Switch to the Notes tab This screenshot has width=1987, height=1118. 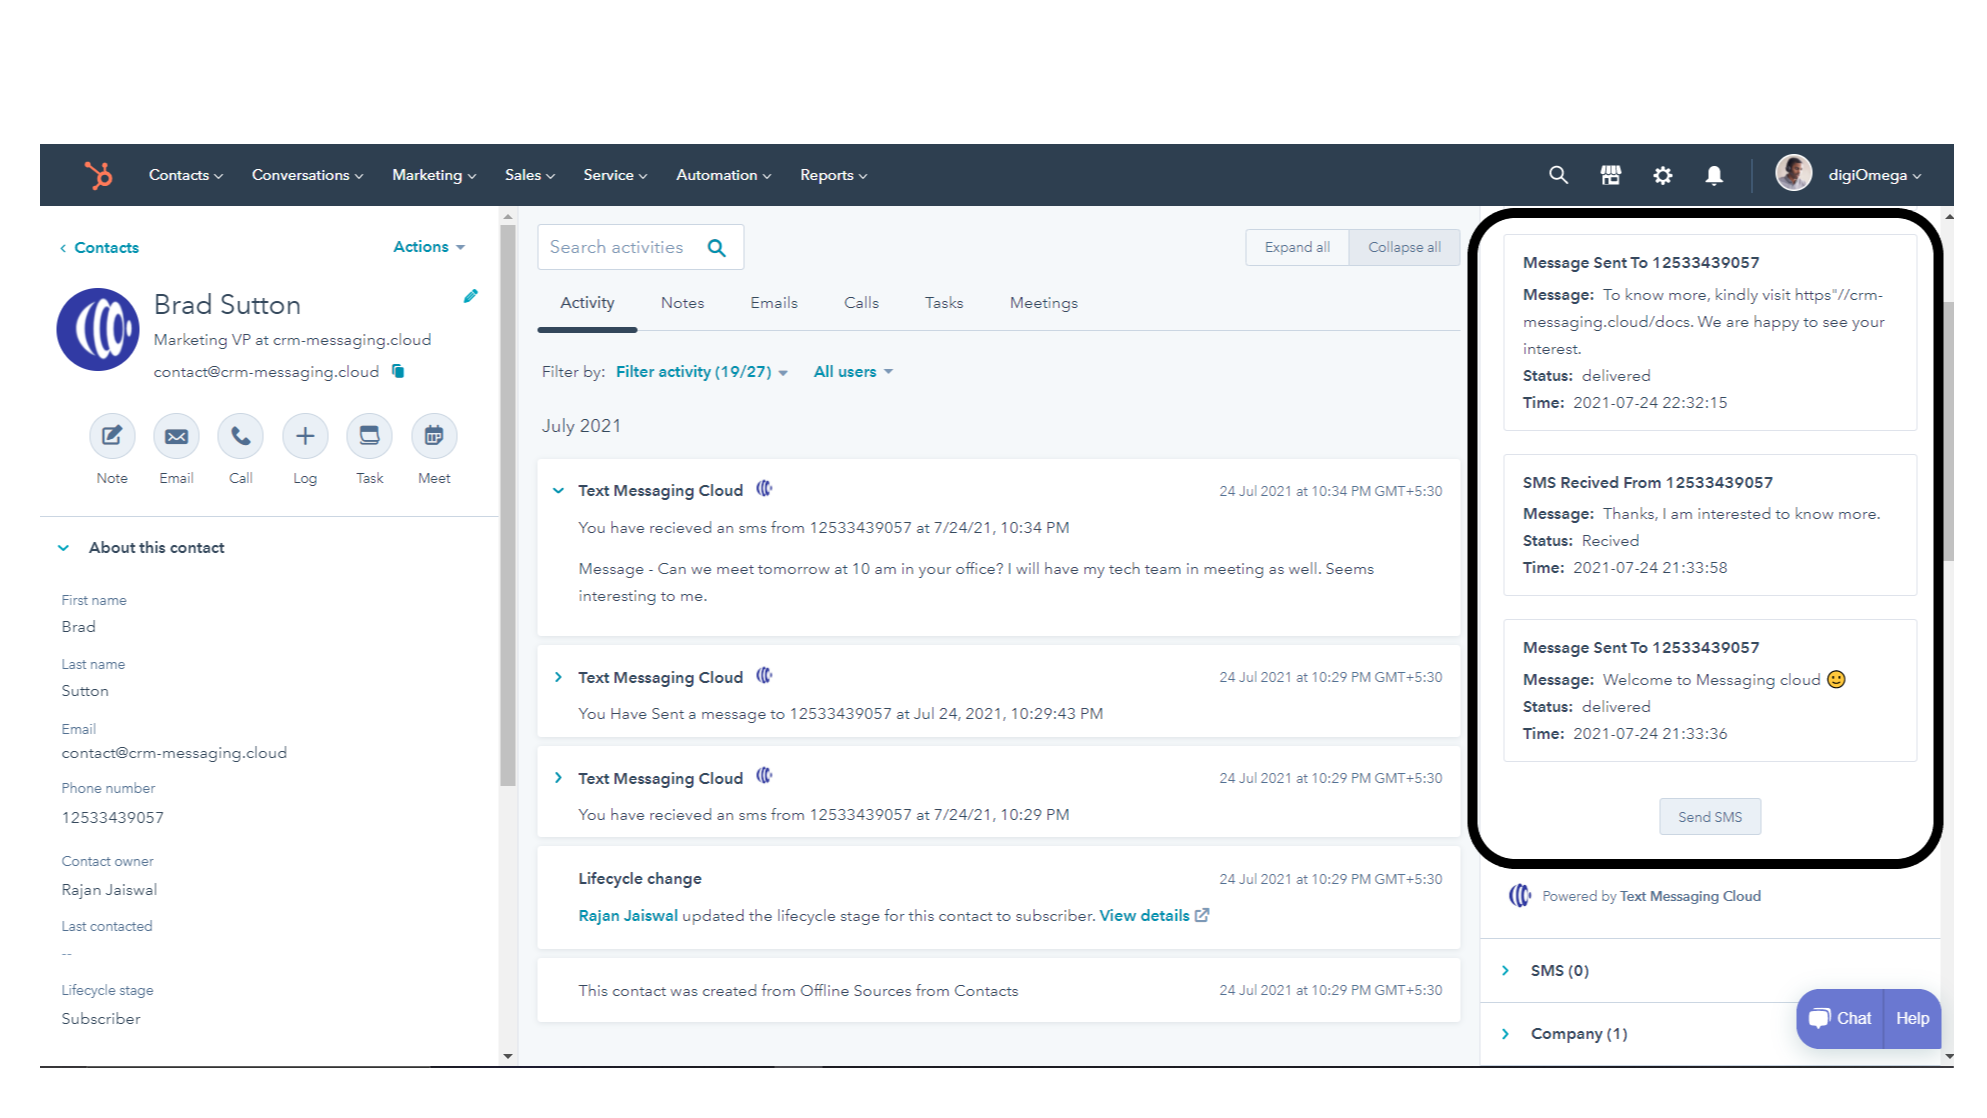pyautogui.click(x=682, y=303)
